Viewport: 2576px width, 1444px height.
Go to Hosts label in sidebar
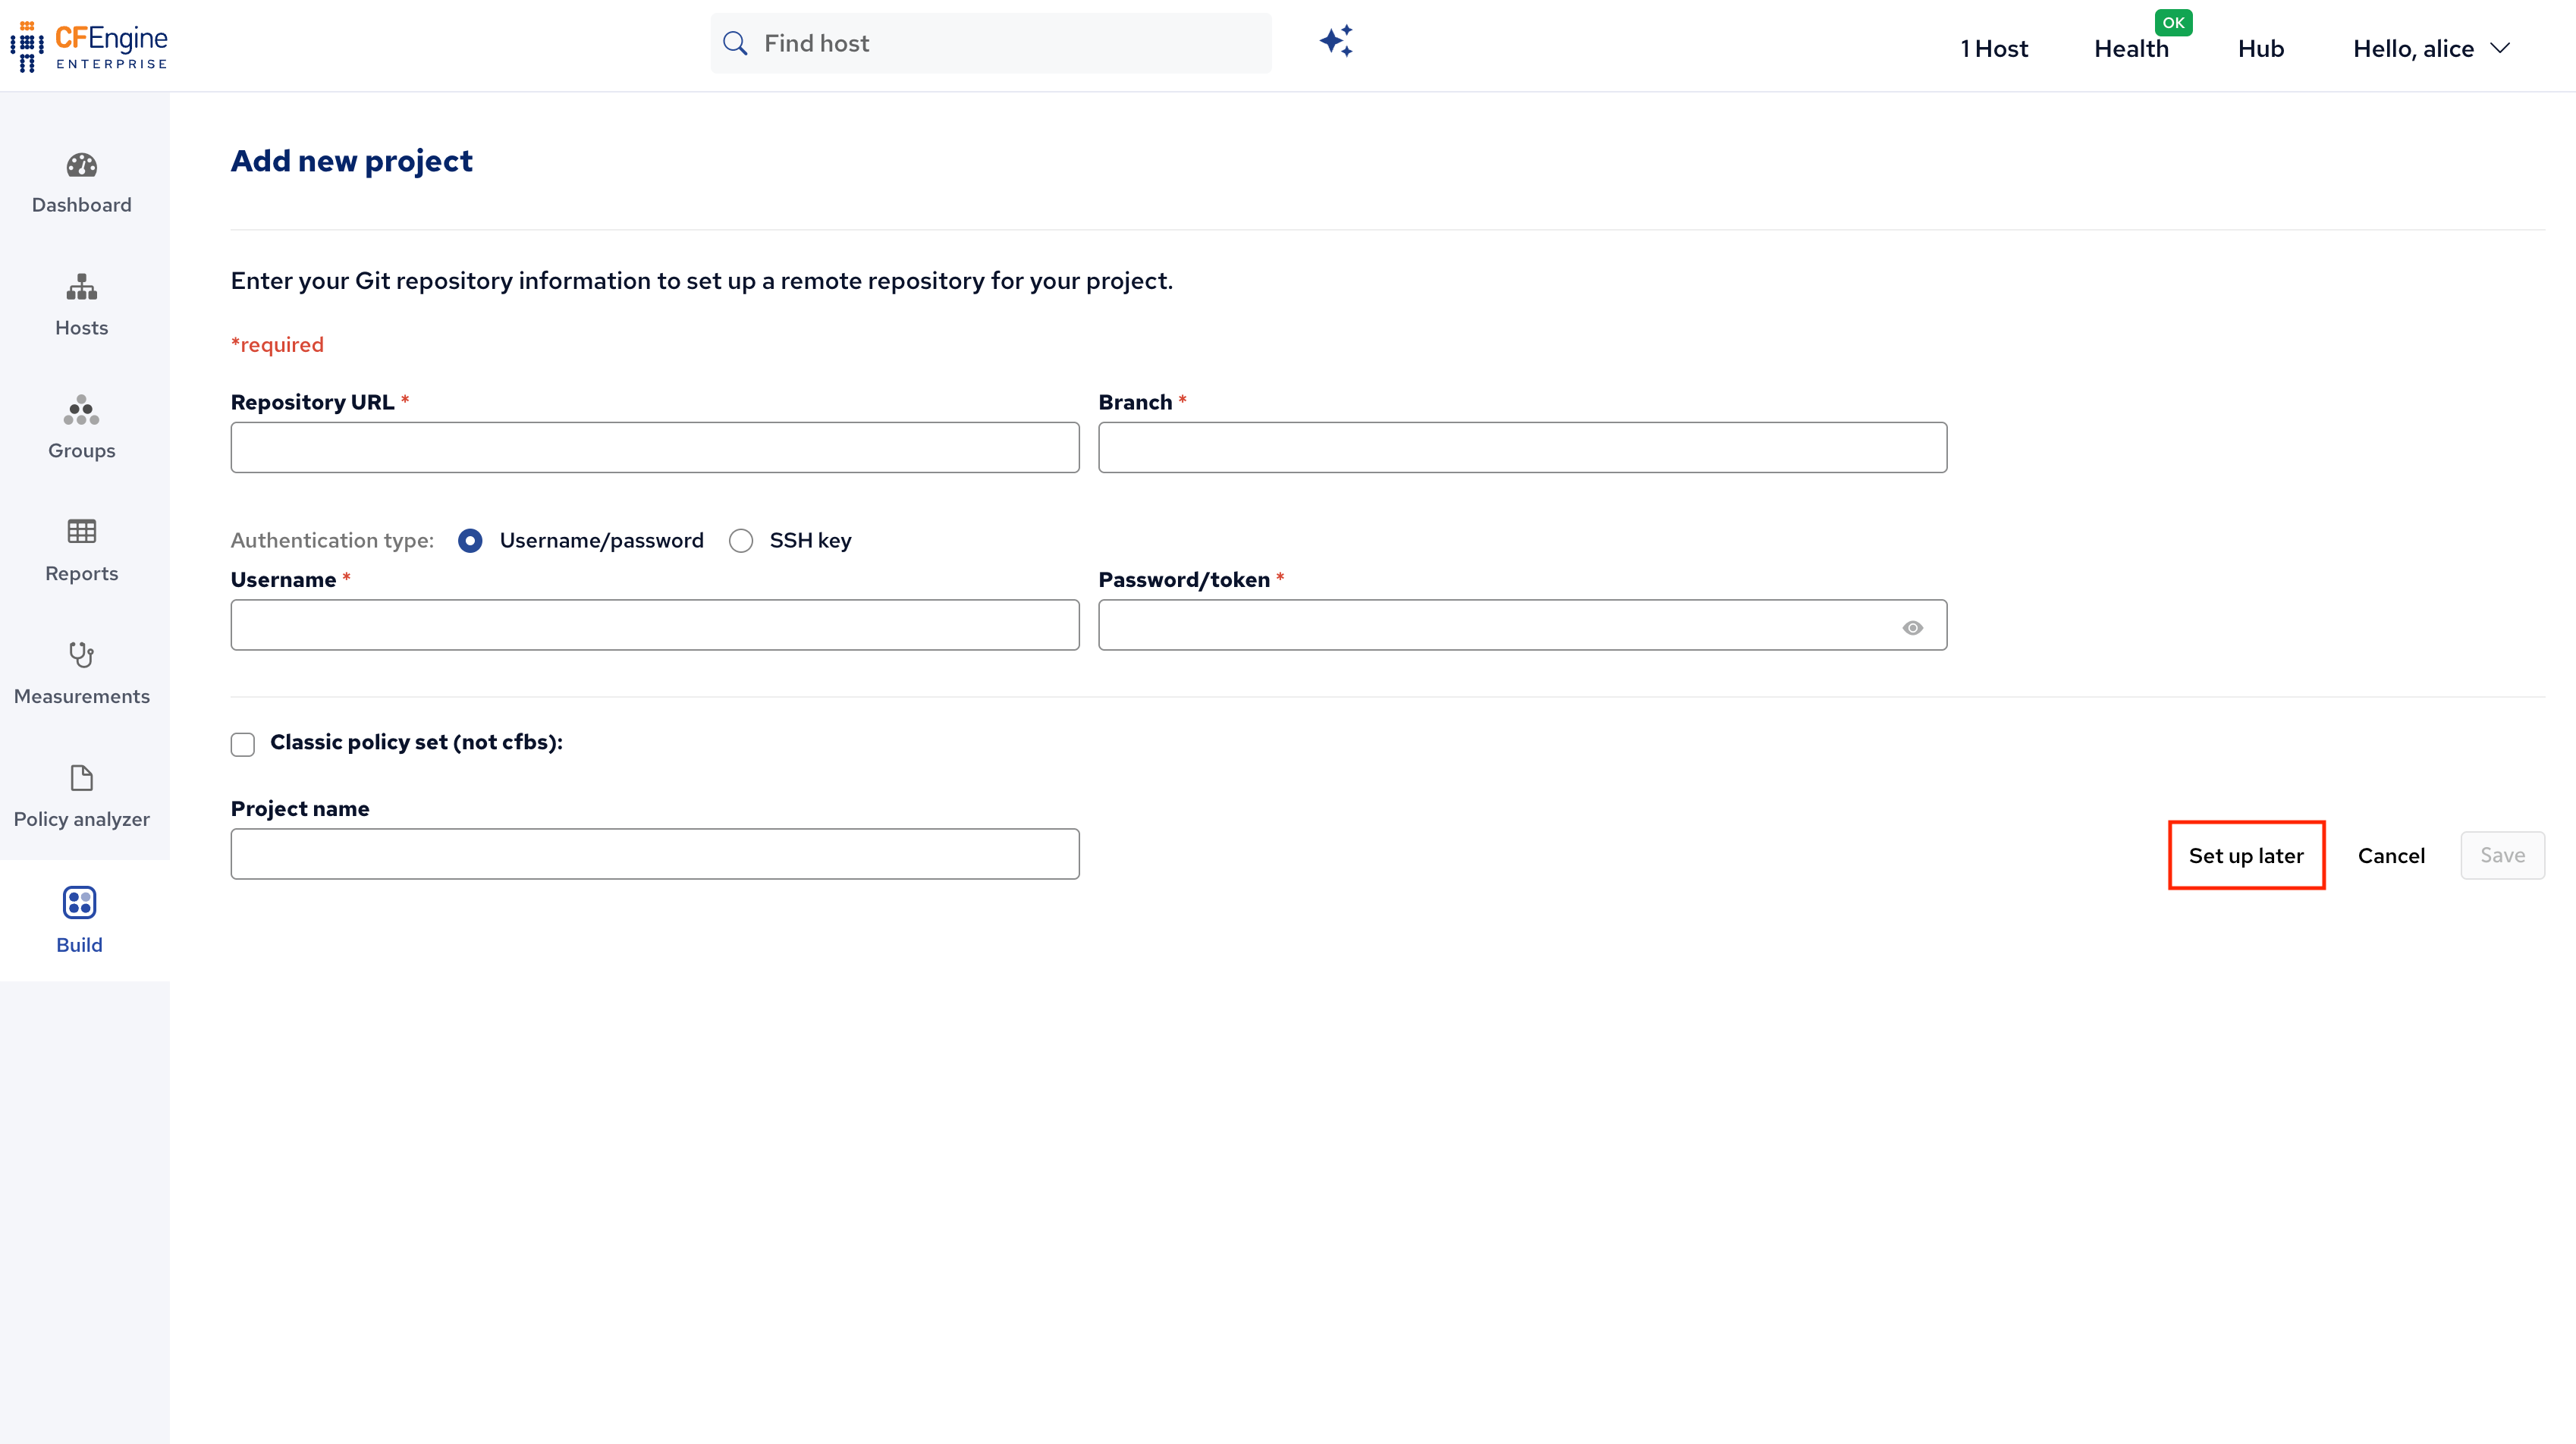pyautogui.click(x=82, y=328)
